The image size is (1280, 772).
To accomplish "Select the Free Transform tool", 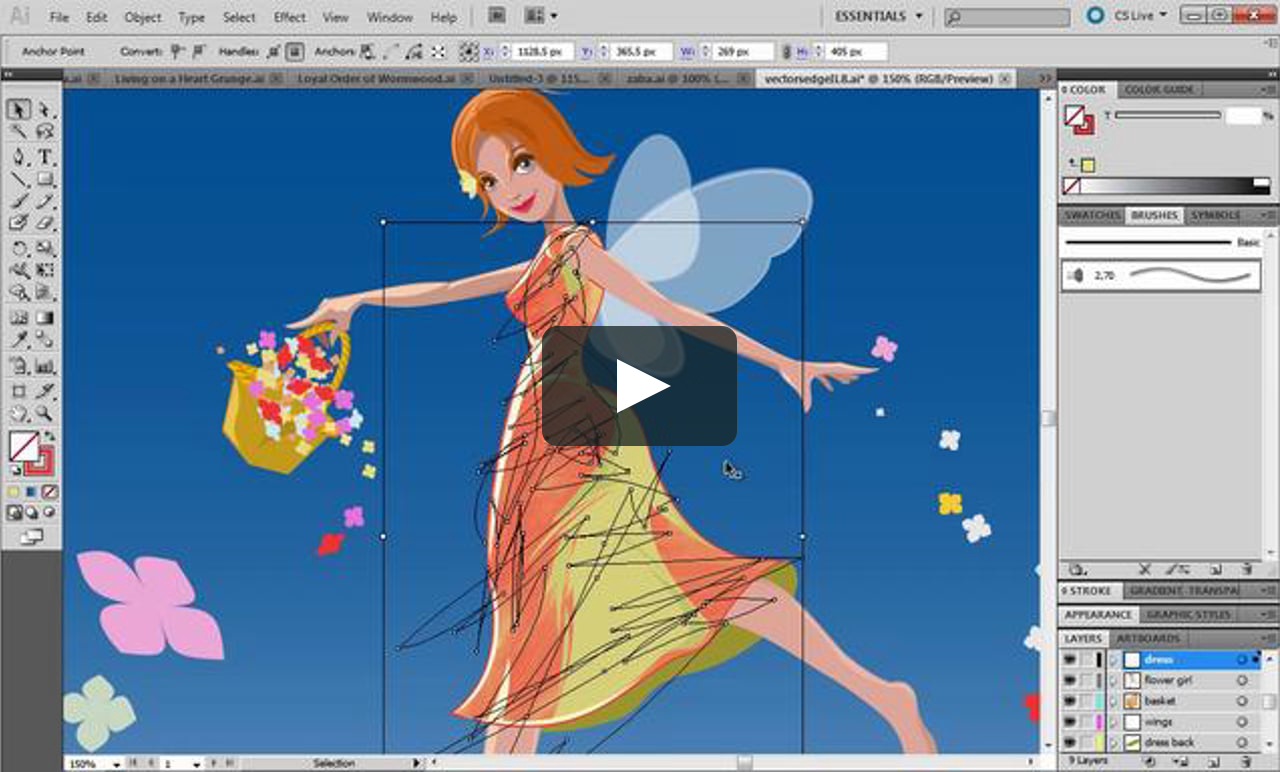I will [x=45, y=270].
